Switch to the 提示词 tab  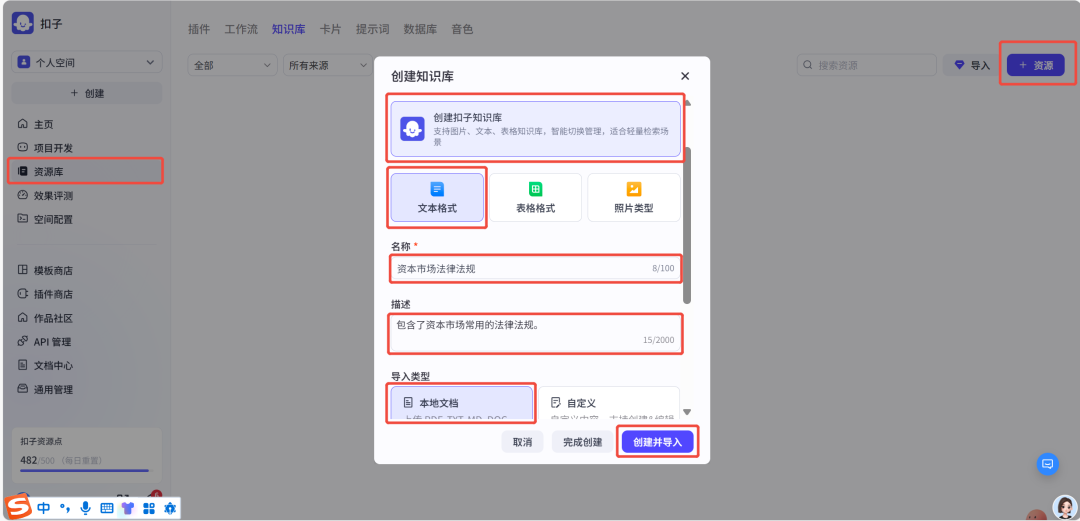pos(373,29)
